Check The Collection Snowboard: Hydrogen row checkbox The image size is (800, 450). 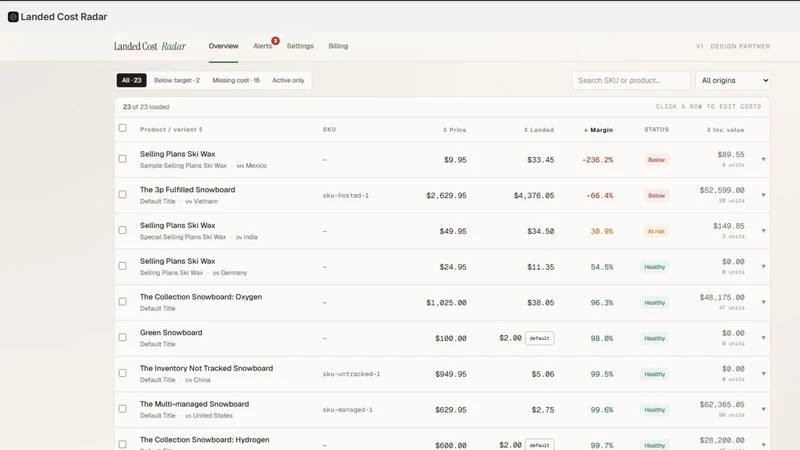pyautogui.click(x=122, y=444)
